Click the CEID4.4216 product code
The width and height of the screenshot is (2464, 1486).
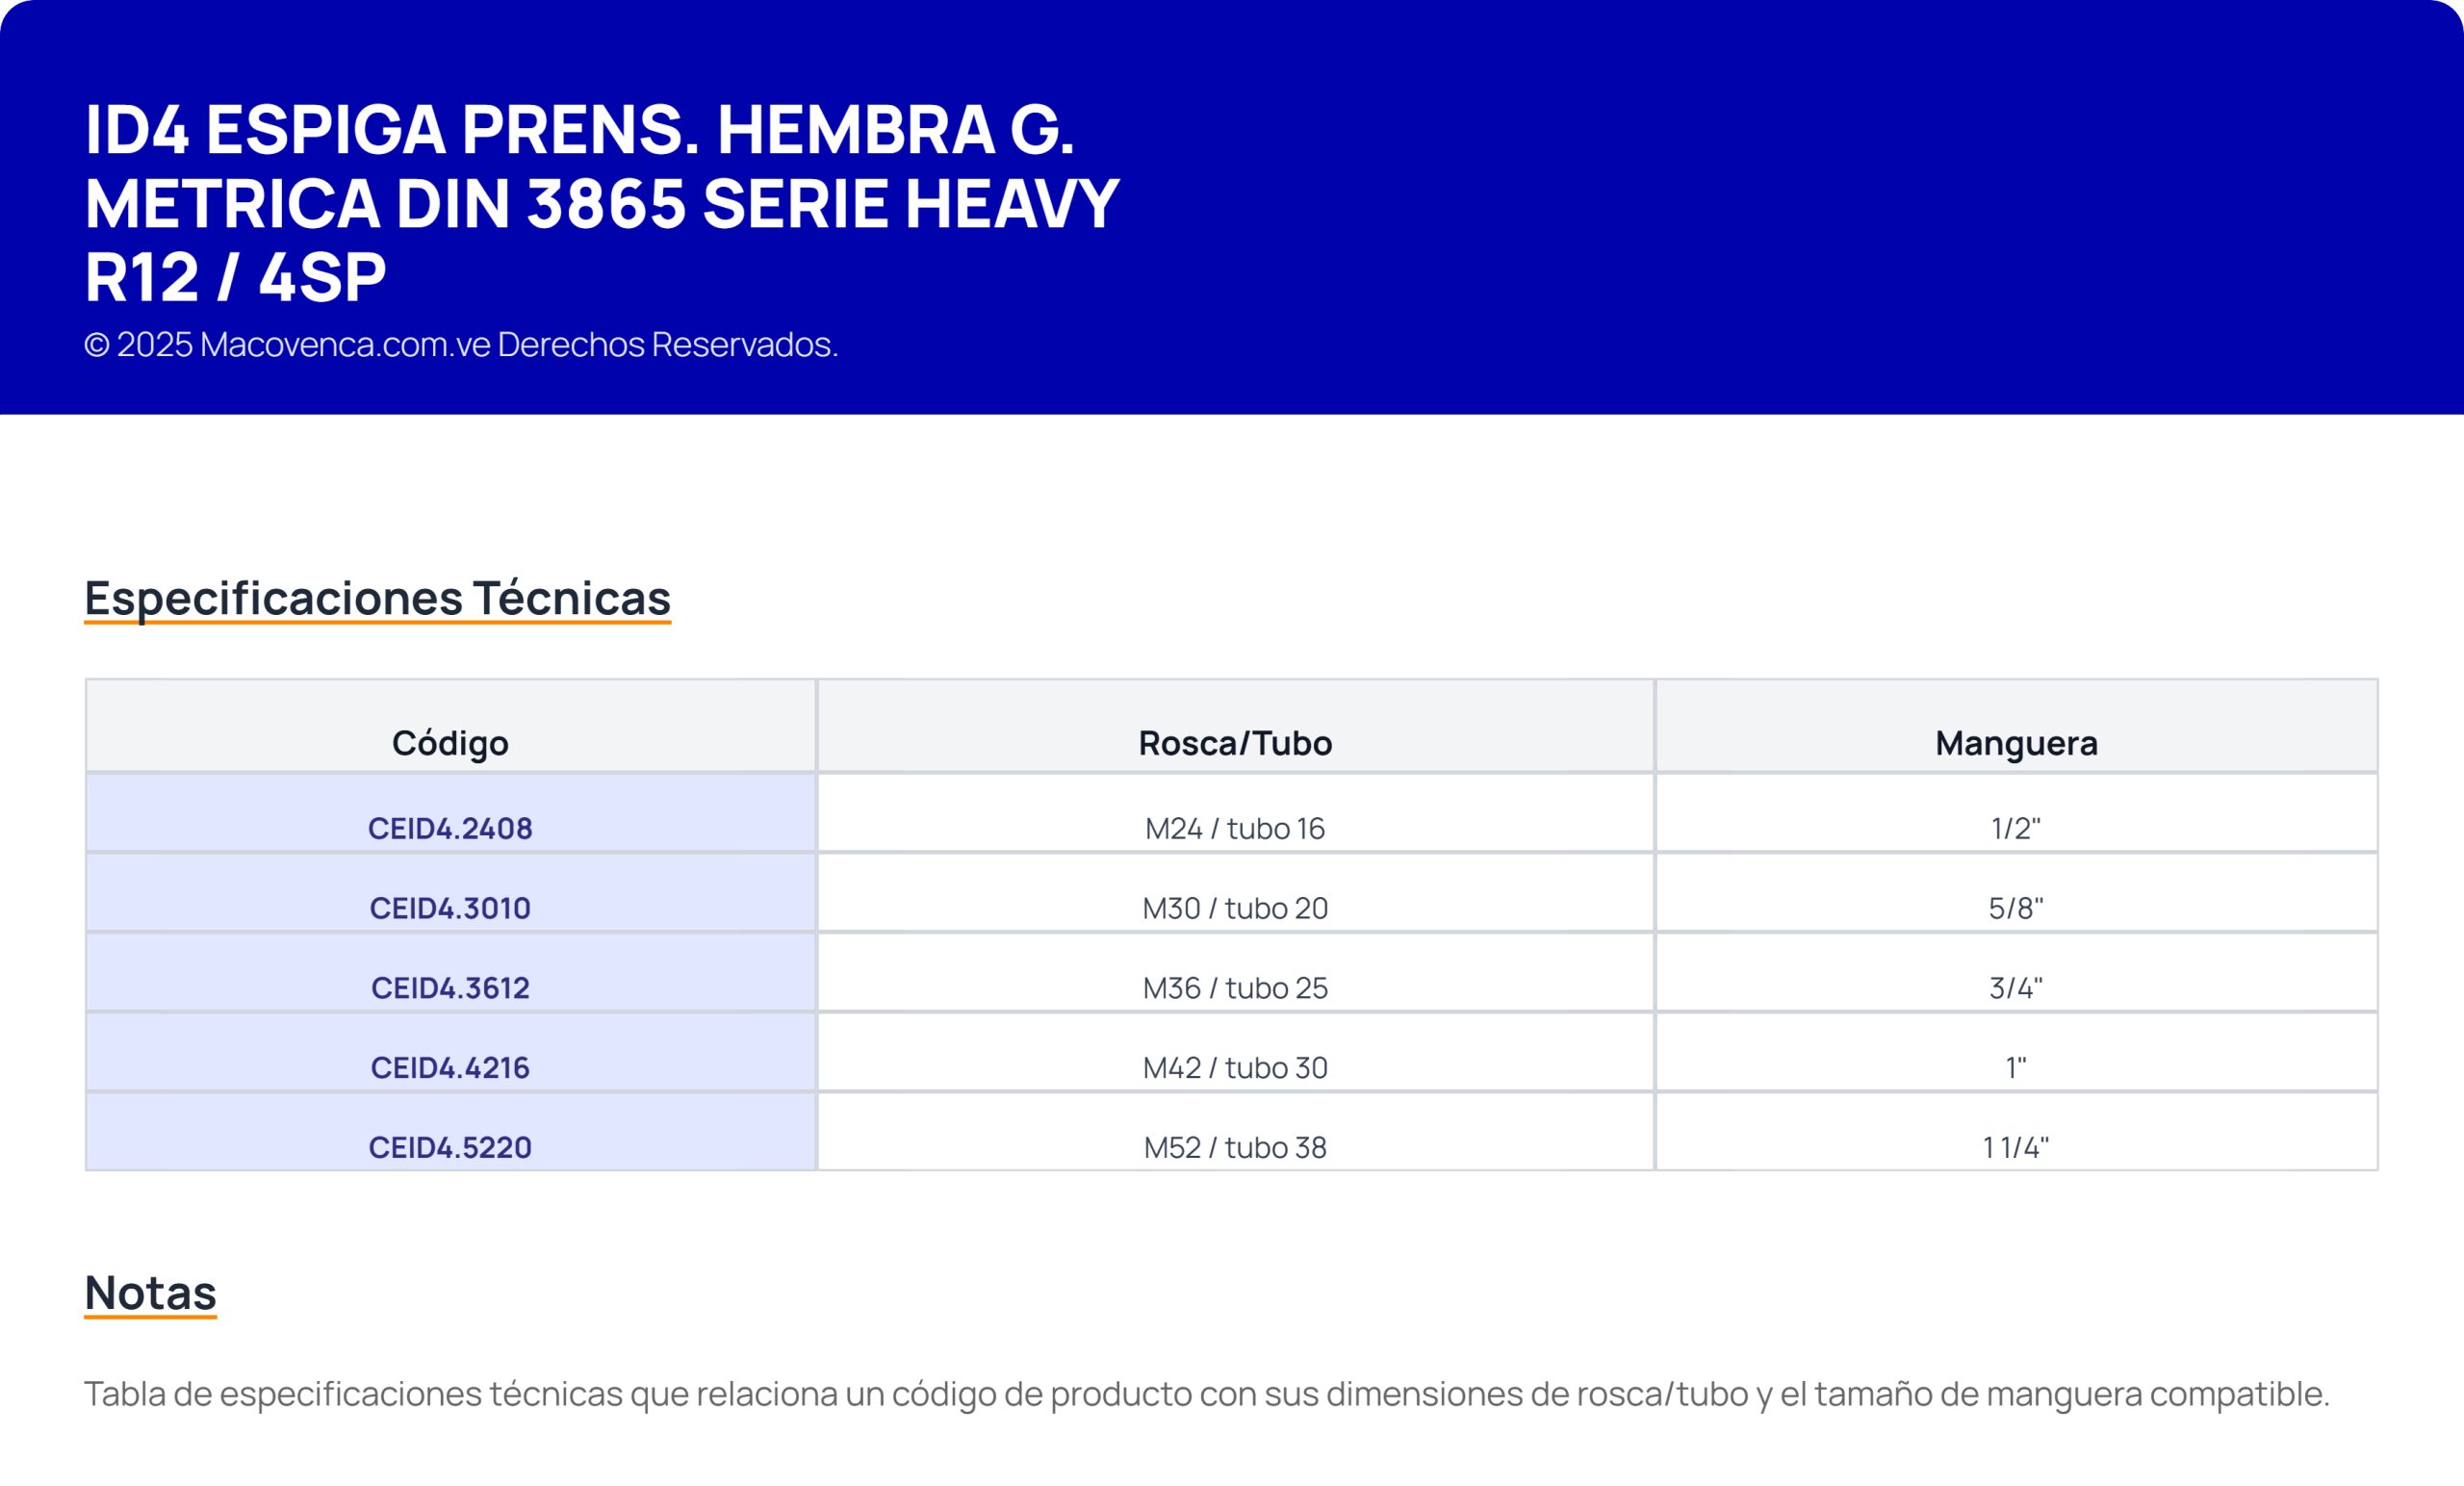450,1068
